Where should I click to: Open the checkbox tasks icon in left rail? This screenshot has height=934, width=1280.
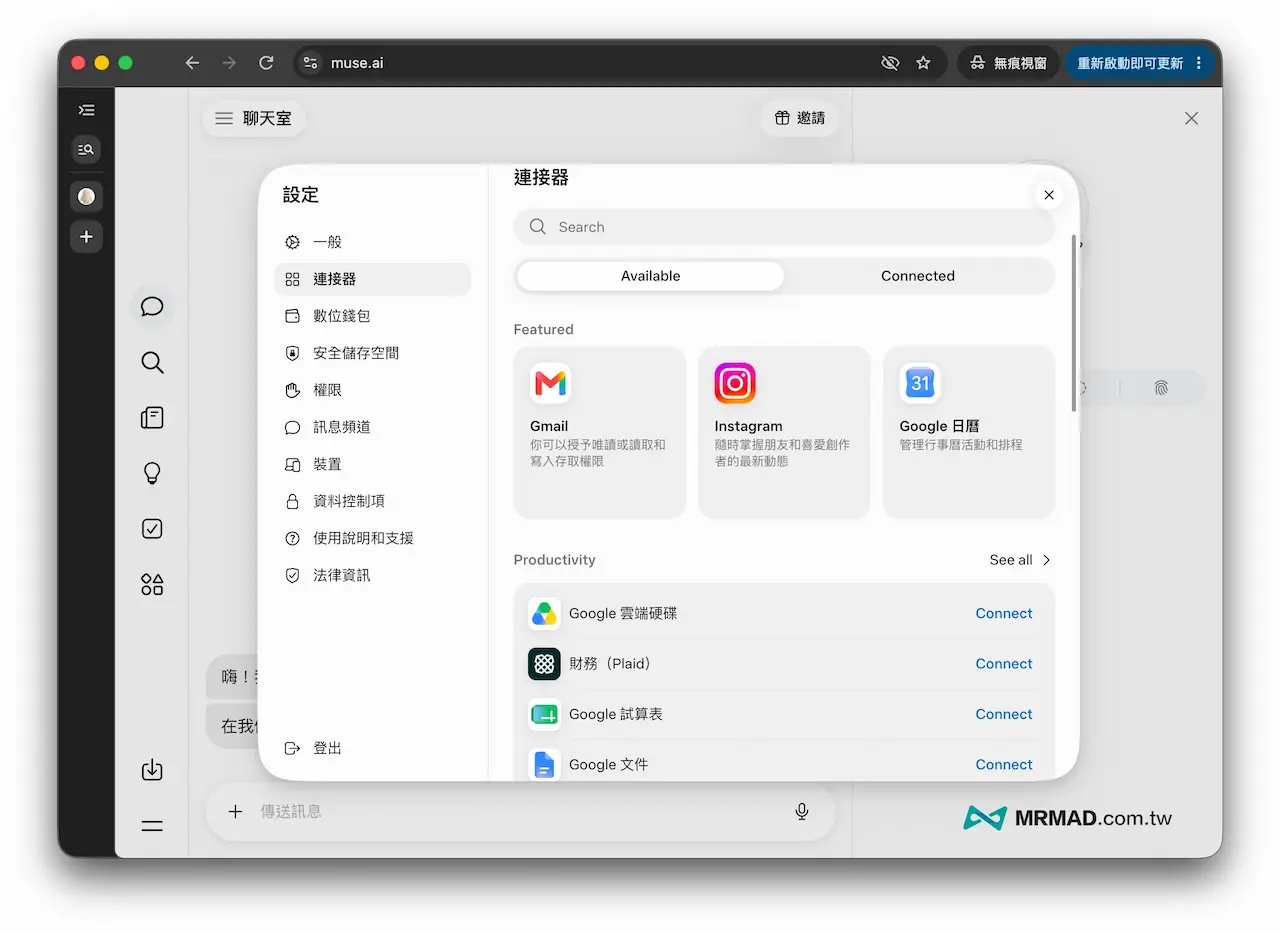tap(152, 529)
